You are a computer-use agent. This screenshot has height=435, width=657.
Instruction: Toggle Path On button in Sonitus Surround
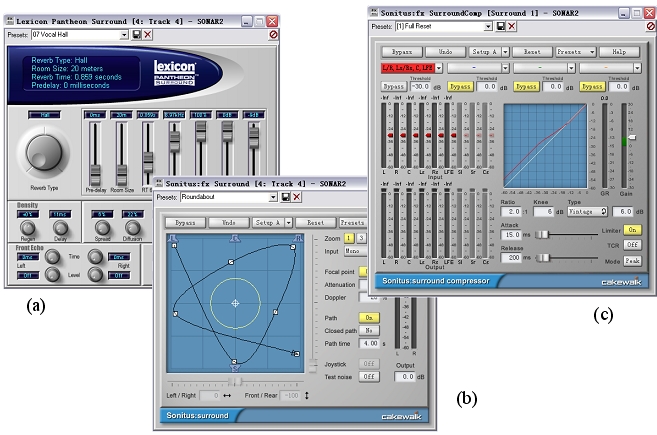click(369, 318)
